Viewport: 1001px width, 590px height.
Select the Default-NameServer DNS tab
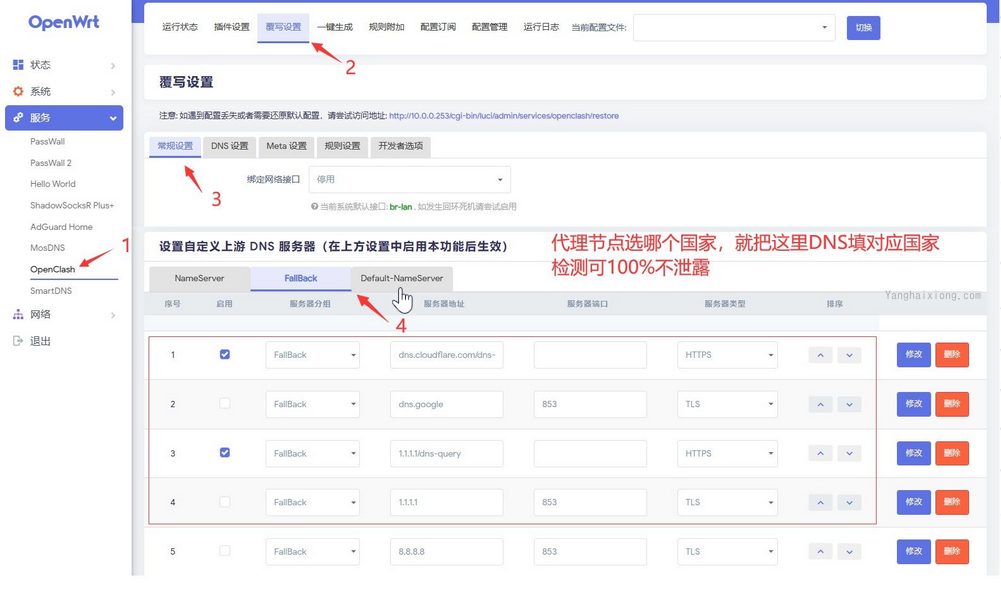click(x=402, y=278)
